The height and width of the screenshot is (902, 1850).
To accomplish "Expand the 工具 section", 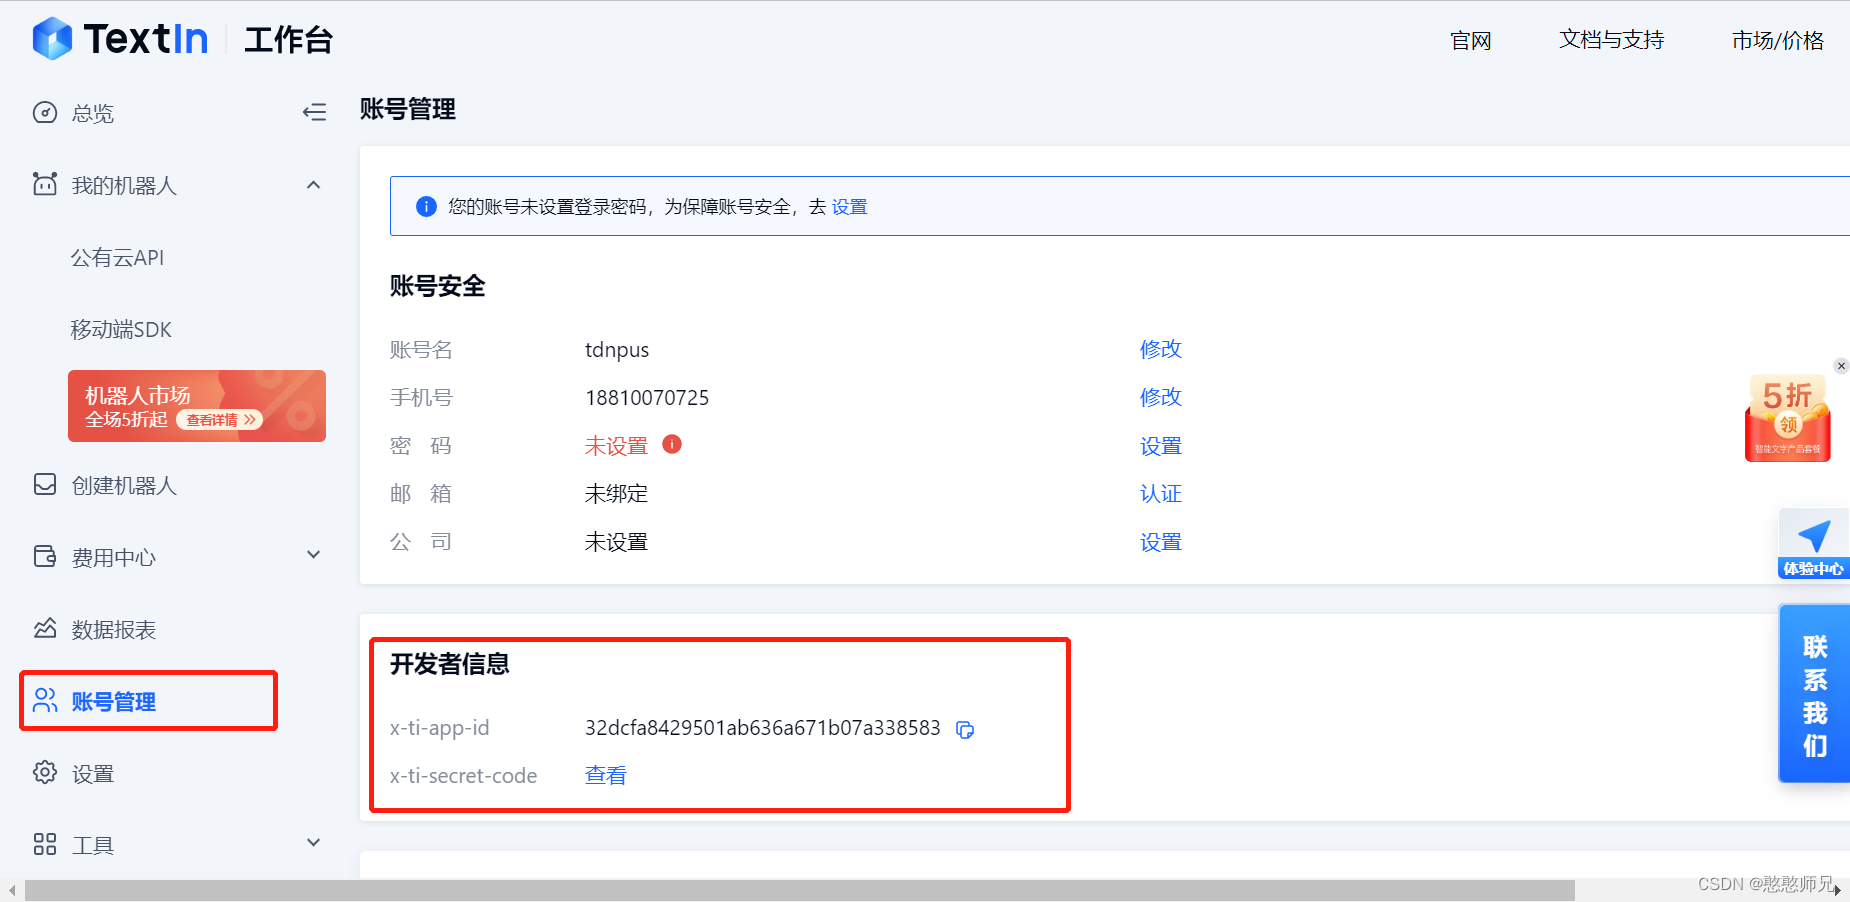I will [313, 843].
